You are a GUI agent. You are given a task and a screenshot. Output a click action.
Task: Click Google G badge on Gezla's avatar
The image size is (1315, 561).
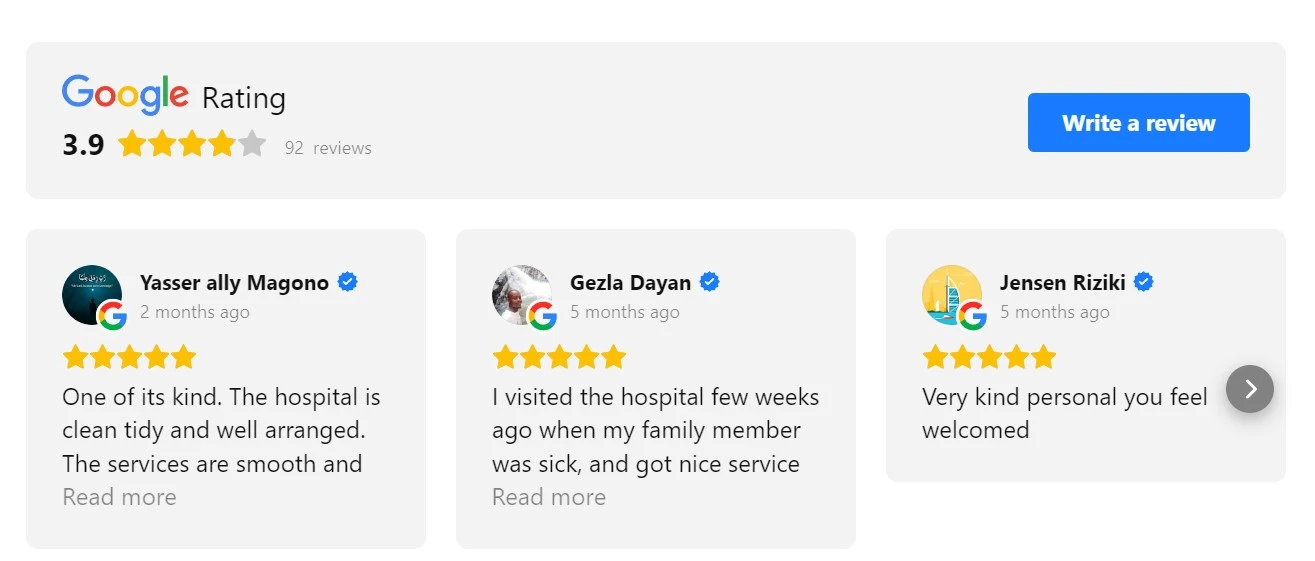(543, 316)
